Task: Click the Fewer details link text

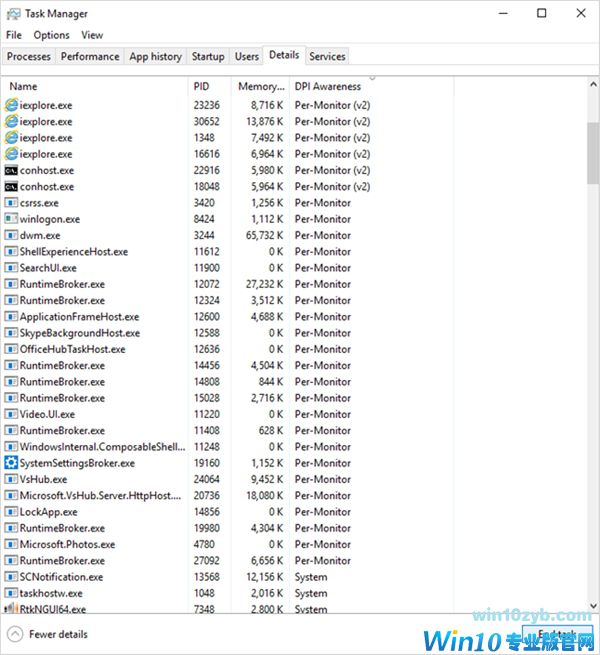Action: coord(58,634)
